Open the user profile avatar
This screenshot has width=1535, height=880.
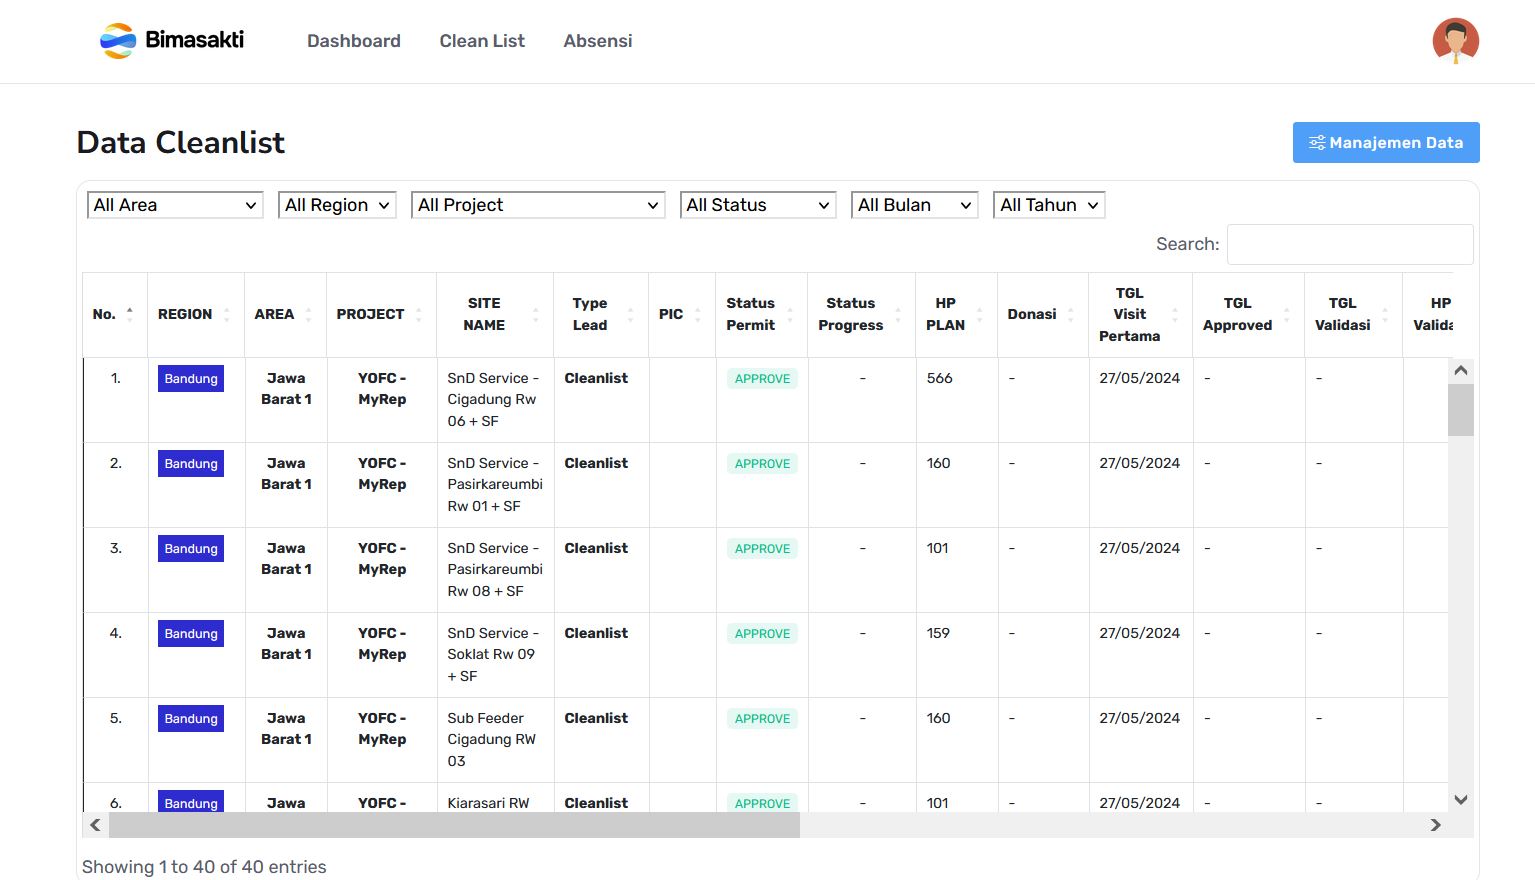(1455, 41)
